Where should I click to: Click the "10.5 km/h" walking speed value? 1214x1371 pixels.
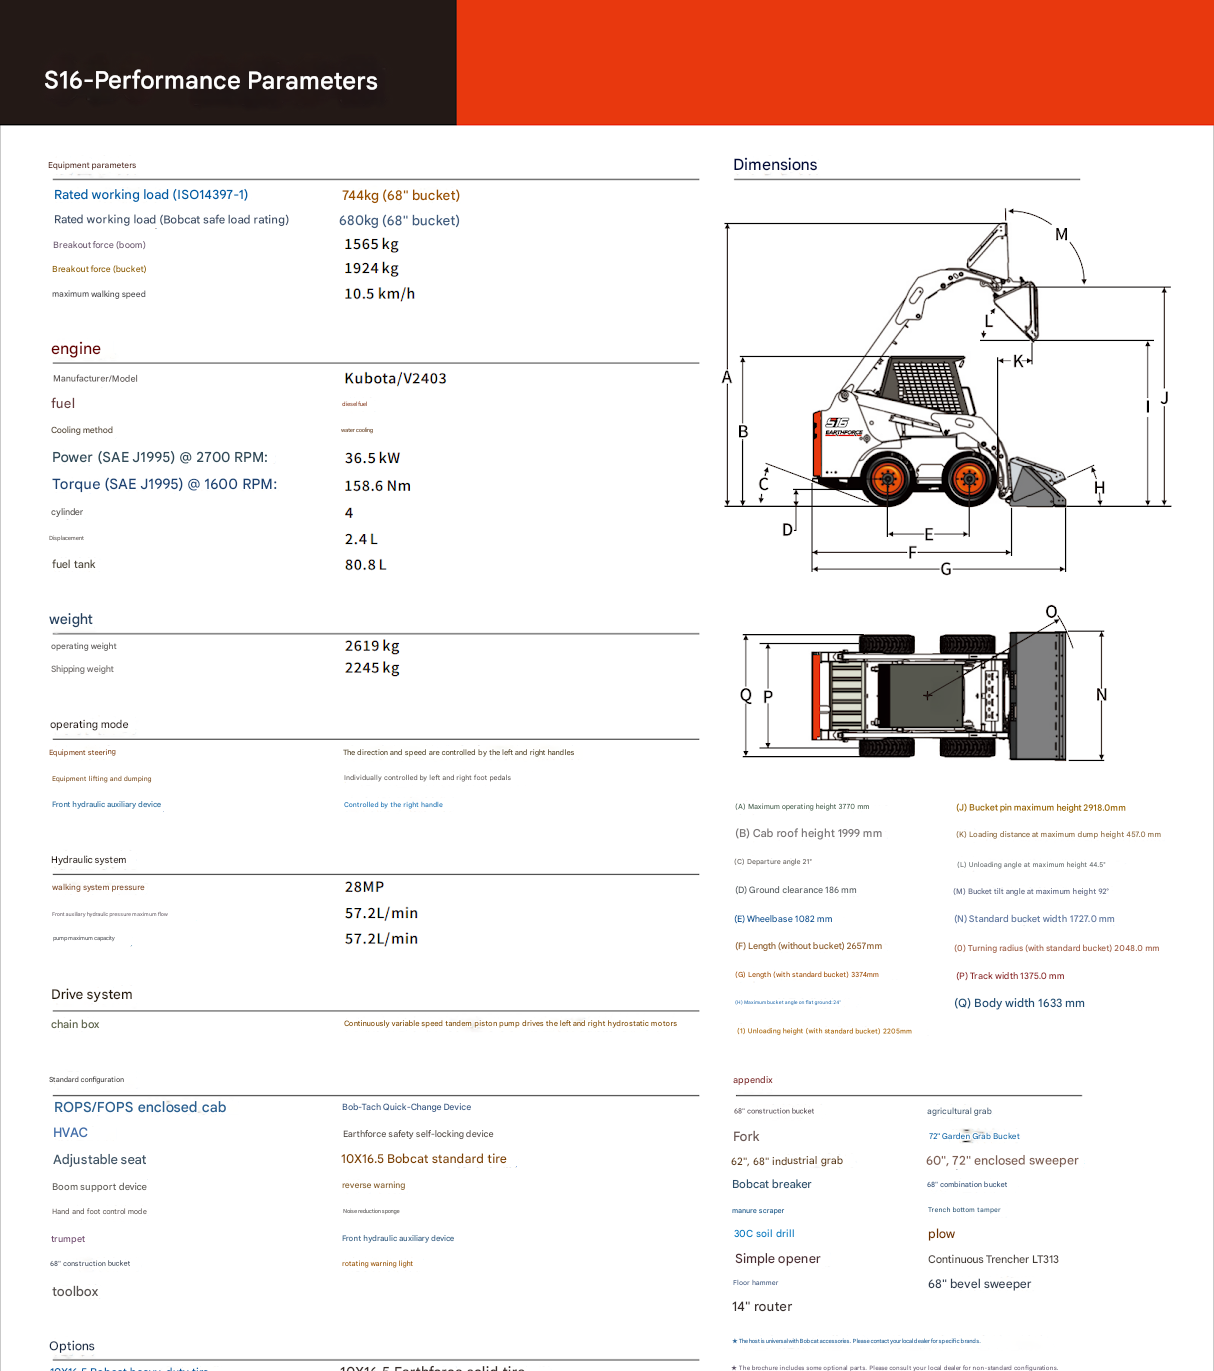pyautogui.click(x=379, y=293)
